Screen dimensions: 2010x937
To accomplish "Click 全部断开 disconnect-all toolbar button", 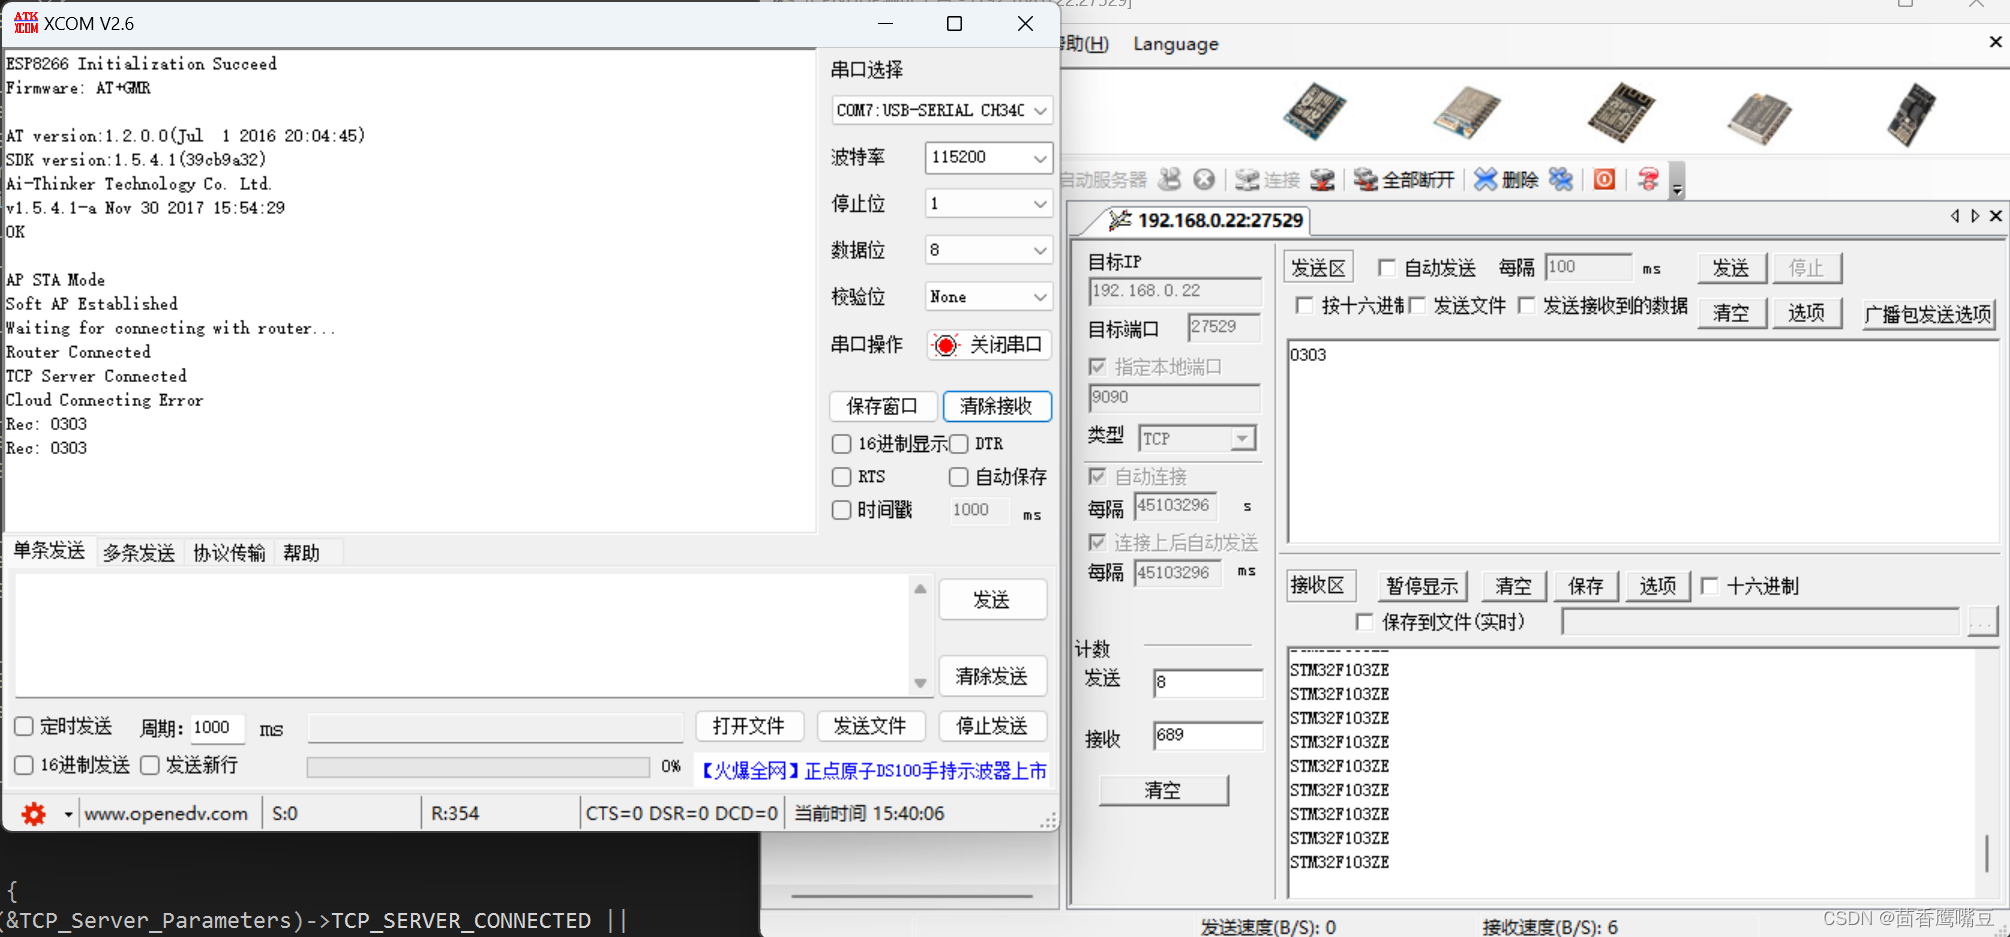I will (x=1404, y=180).
